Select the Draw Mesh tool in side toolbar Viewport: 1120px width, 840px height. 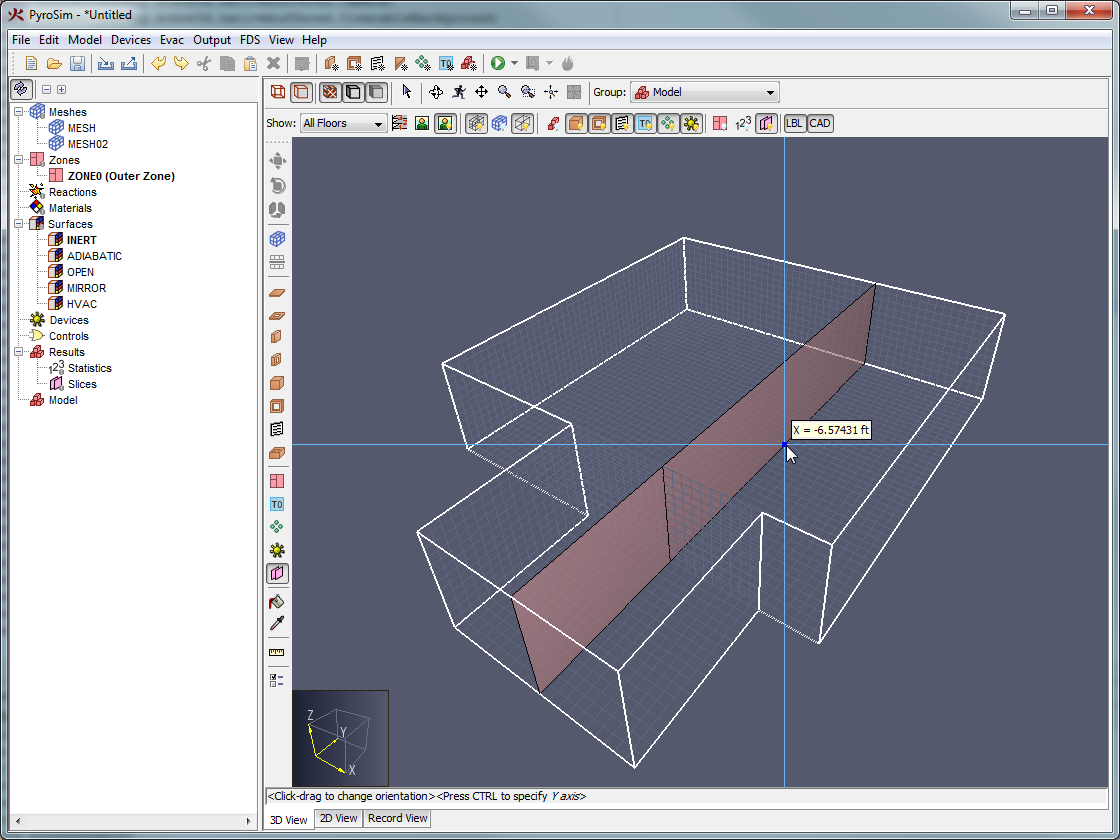click(x=277, y=239)
